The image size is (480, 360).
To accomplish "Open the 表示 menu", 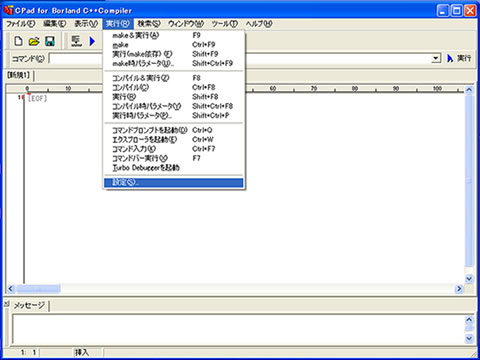I will (86, 24).
